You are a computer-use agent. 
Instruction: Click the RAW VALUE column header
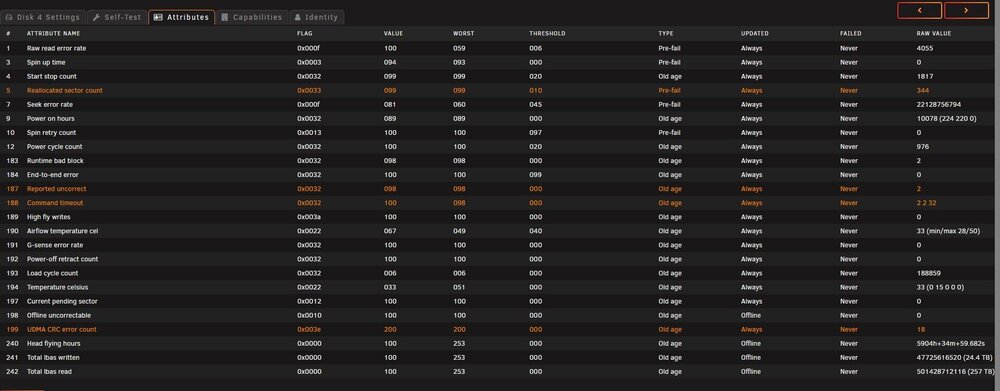[x=934, y=33]
